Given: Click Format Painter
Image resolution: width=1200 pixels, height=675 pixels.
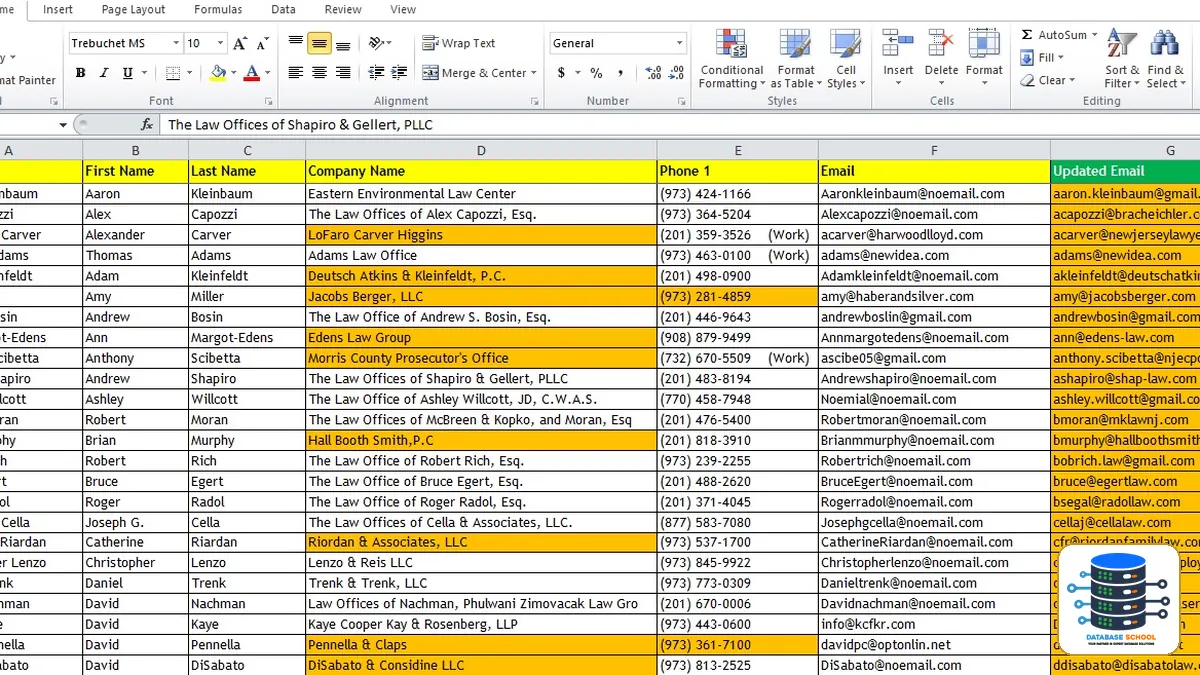Looking at the screenshot, I should pyautogui.click(x=28, y=80).
